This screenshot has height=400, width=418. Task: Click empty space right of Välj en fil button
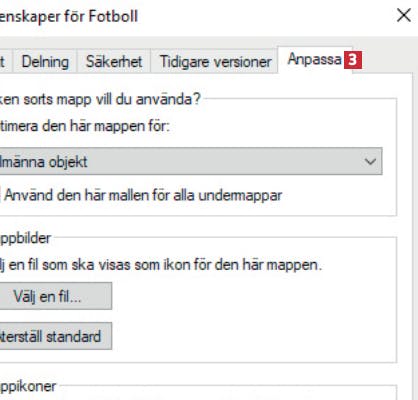[x=253, y=296]
